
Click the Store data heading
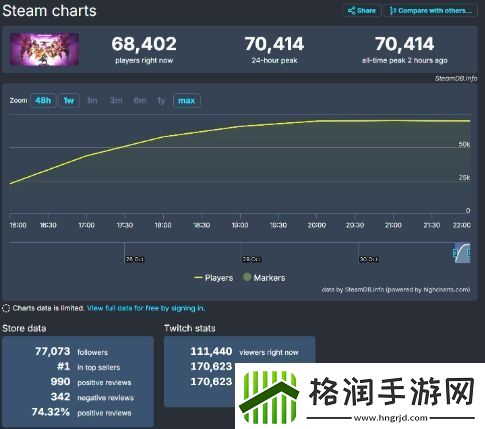24,328
